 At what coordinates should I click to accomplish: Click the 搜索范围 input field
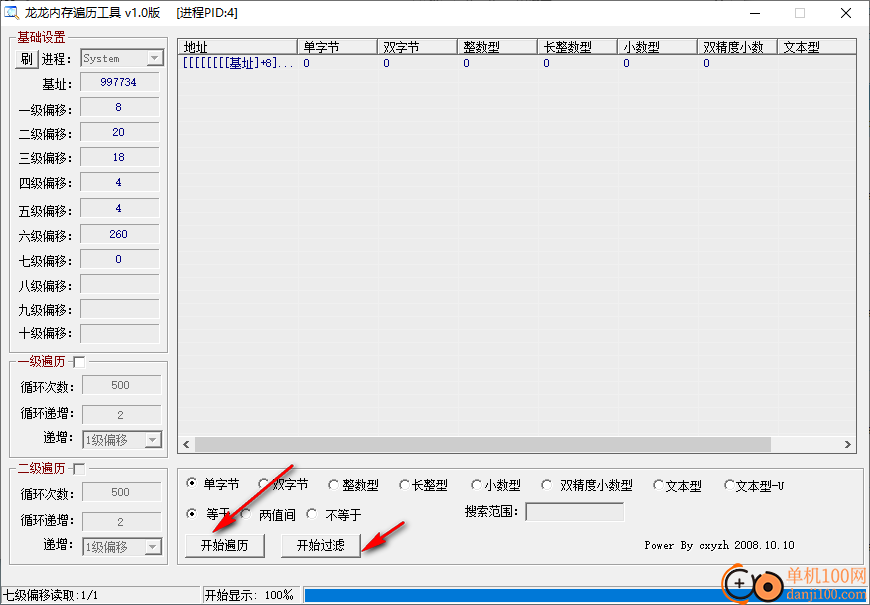575,512
